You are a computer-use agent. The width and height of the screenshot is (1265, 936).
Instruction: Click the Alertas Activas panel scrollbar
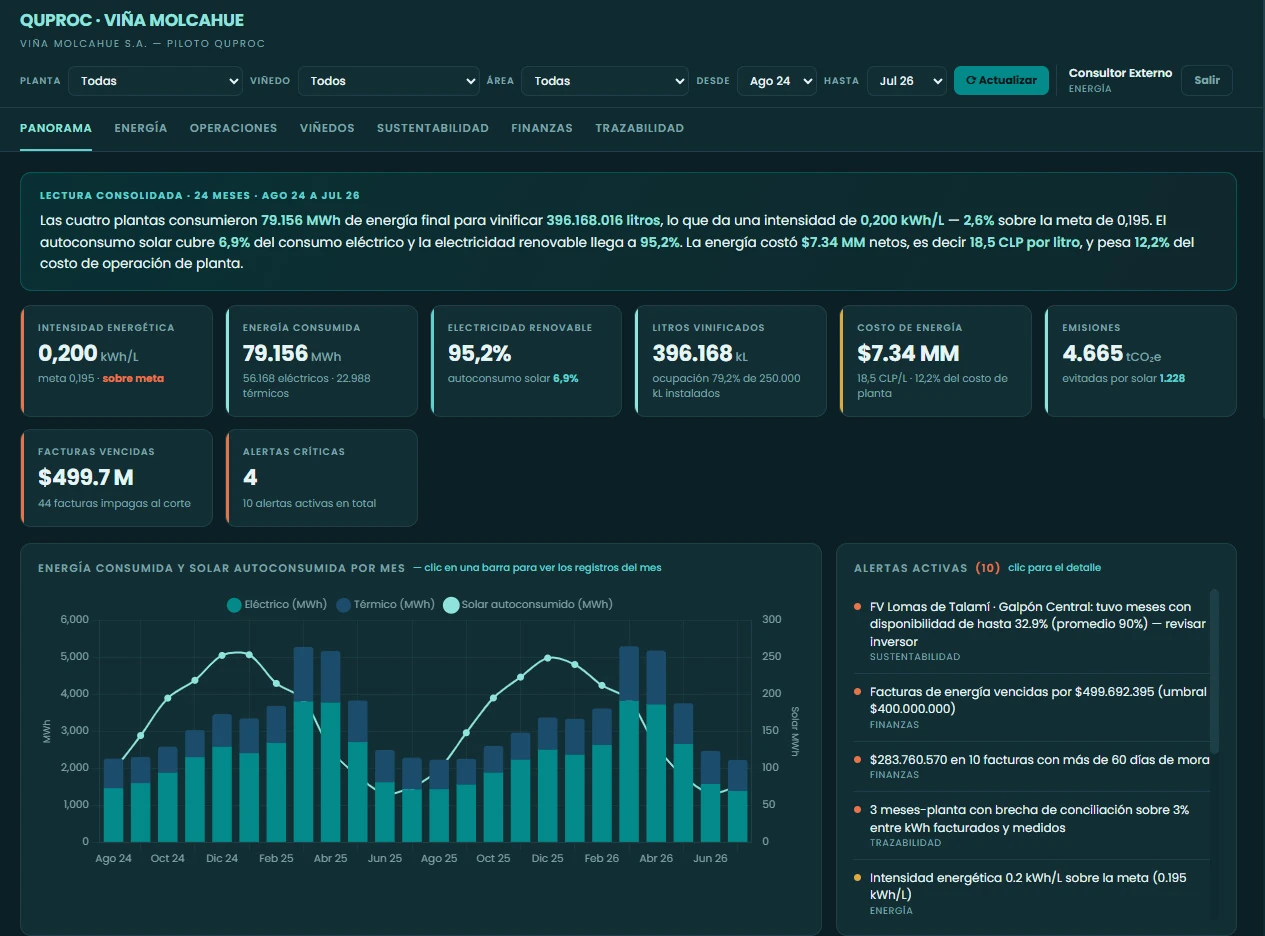point(1214,670)
